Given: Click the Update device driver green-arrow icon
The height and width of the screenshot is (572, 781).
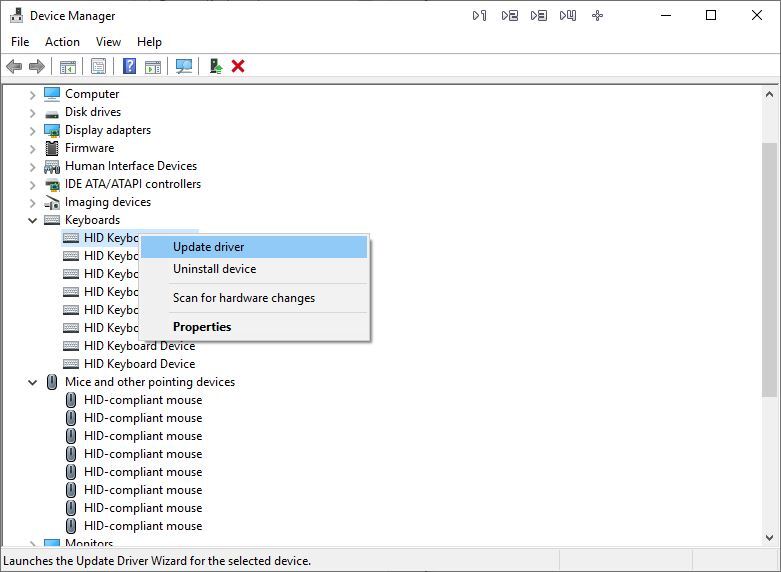Looking at the screenshot, I should click(215, 66).
